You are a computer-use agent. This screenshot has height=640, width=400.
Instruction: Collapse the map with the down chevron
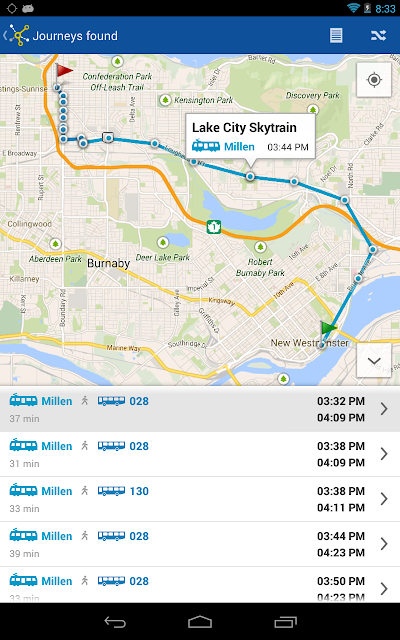[x=374, y=360]
